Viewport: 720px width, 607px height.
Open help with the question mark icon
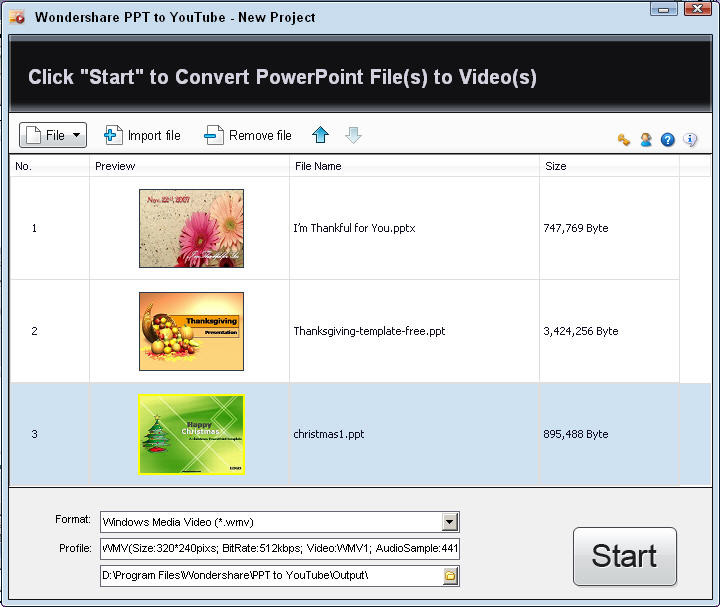(x=668, y=139)
